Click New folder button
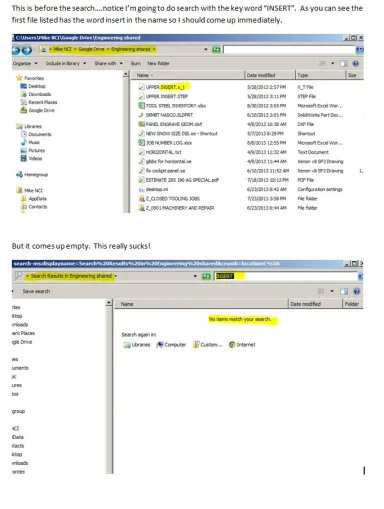Viewport: 384px width, 509px height. (158, 63)
